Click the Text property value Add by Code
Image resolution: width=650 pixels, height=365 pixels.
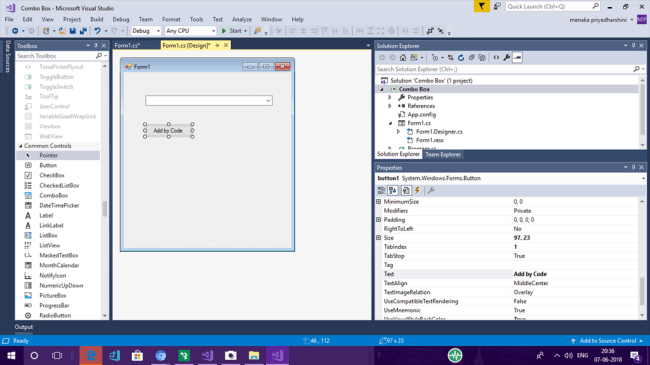tap(530, 274)
